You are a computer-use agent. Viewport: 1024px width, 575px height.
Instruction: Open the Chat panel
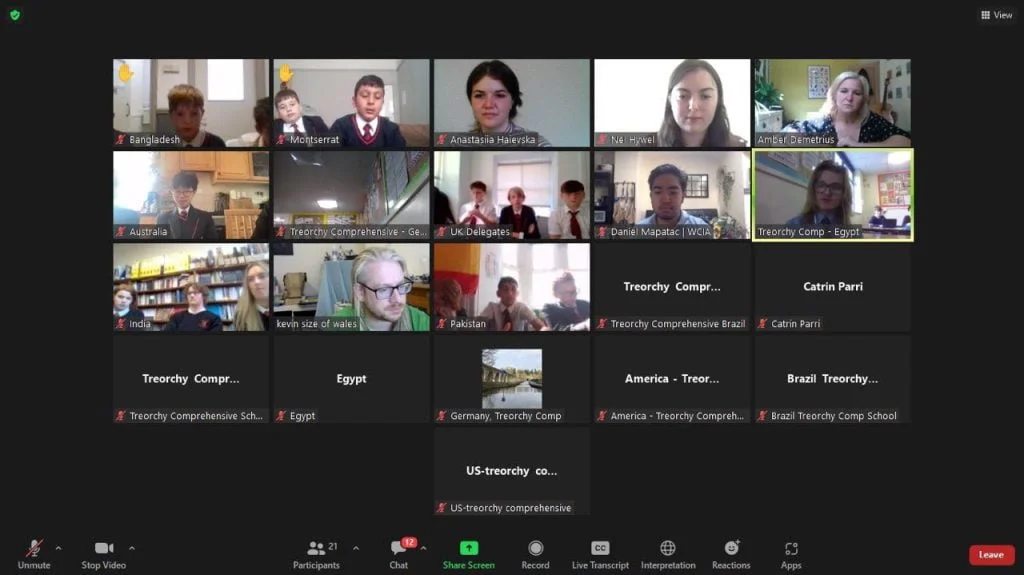click(x=399, y=555)
